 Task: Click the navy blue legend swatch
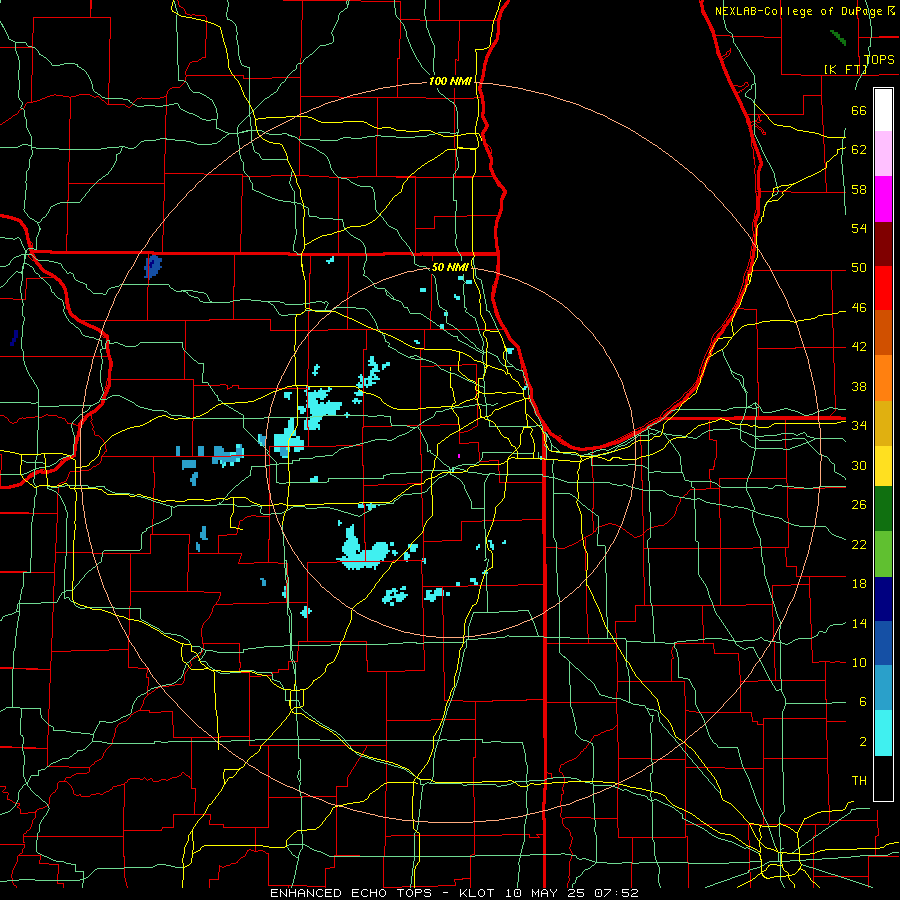tap(883, 599)
